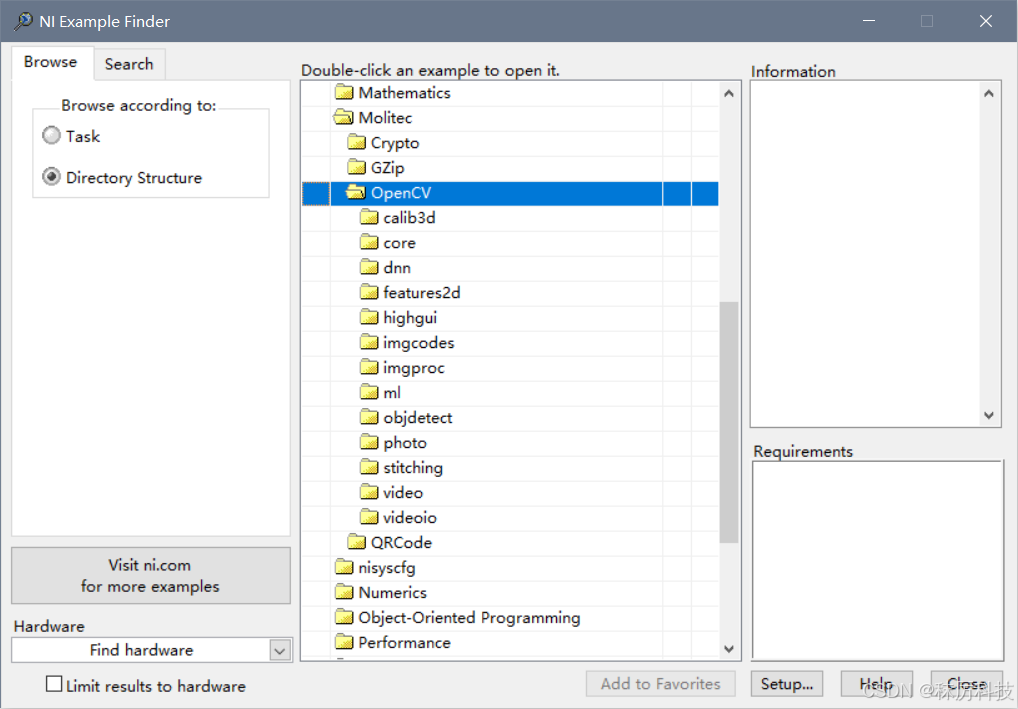The image size is (1018, 709).
Task: Switch to the Browse tab
Action: coord(51,62)
